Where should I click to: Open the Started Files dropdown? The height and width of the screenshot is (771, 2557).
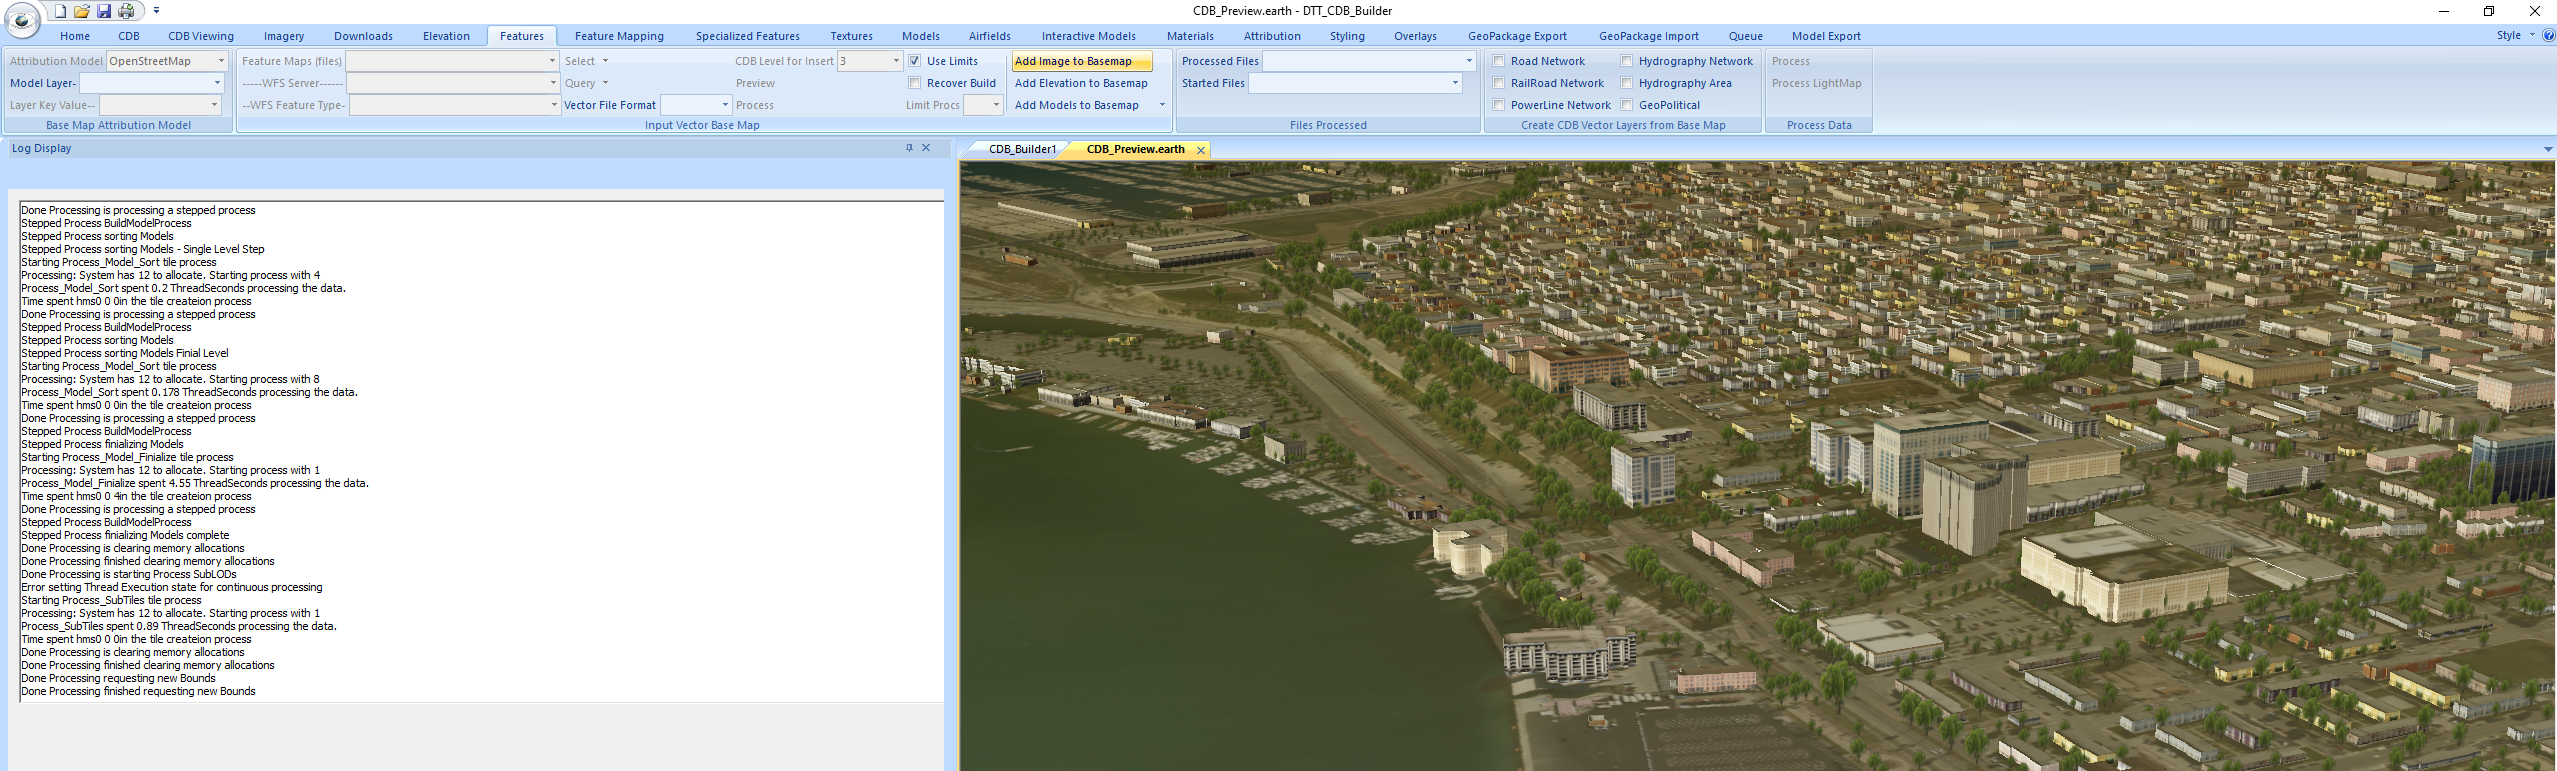point(1455,83)
